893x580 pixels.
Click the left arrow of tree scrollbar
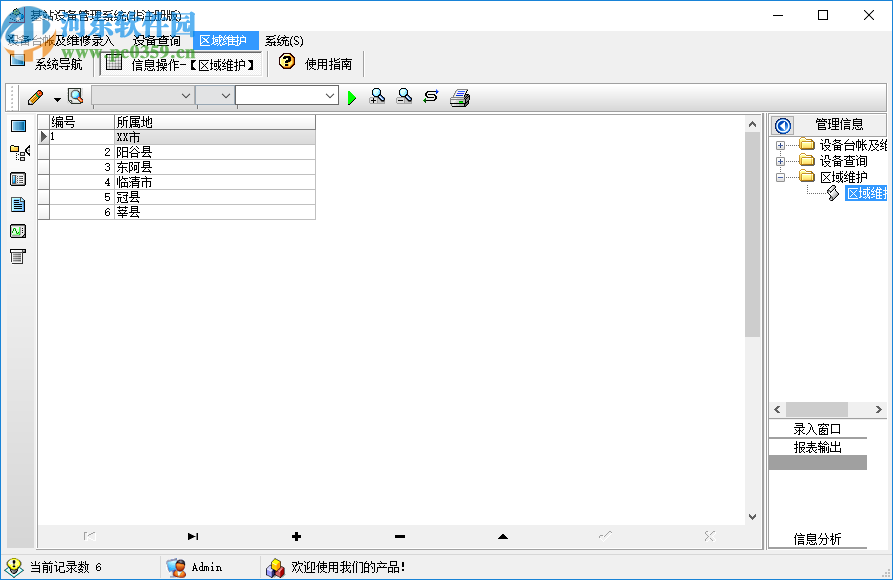pos(777,410)
